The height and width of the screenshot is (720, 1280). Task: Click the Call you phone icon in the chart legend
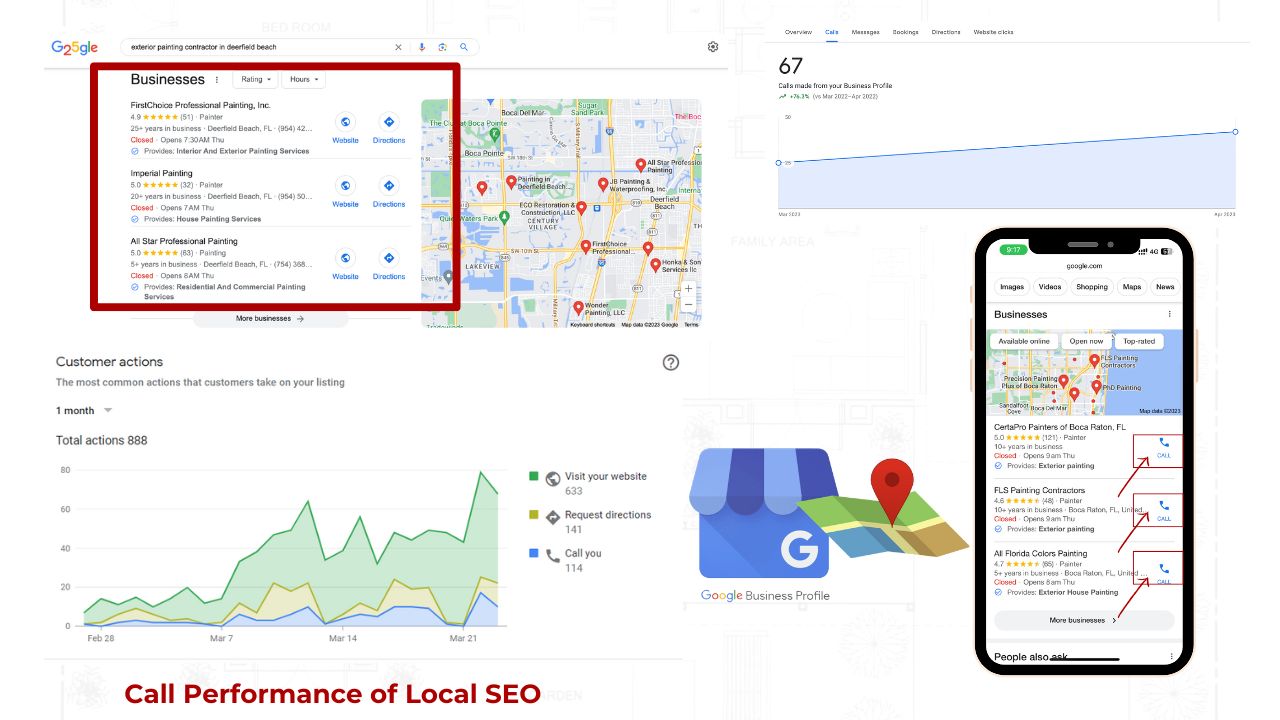click(x=553, y=555)
